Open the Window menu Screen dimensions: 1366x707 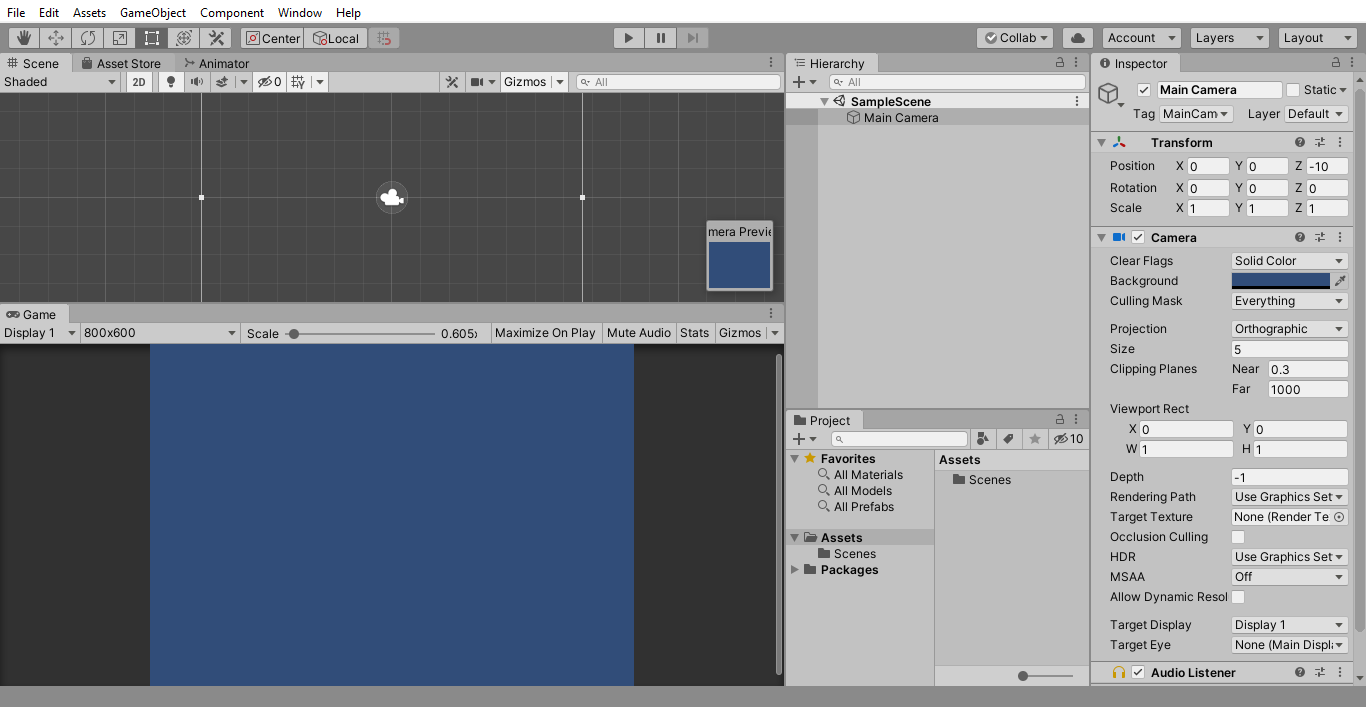[300, 13]
